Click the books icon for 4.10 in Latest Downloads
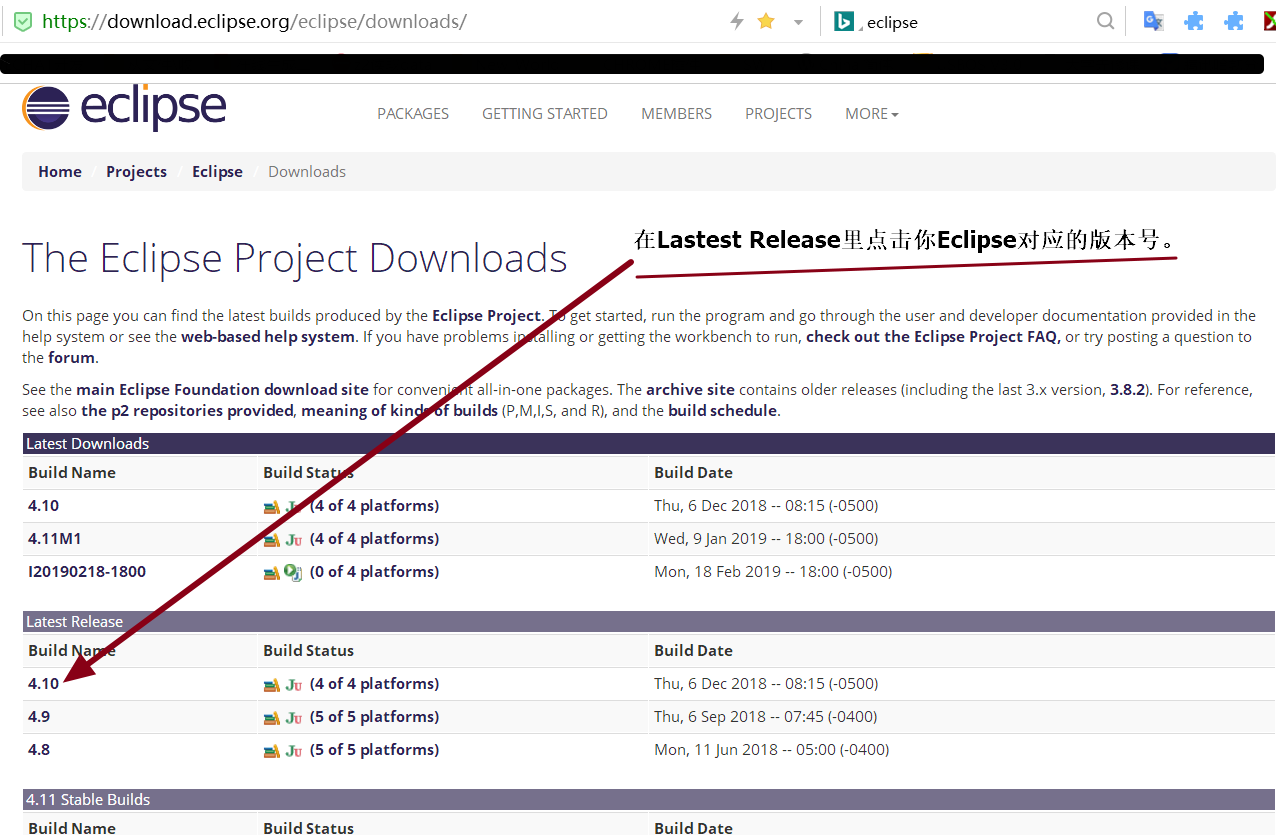 pos(271,507)
